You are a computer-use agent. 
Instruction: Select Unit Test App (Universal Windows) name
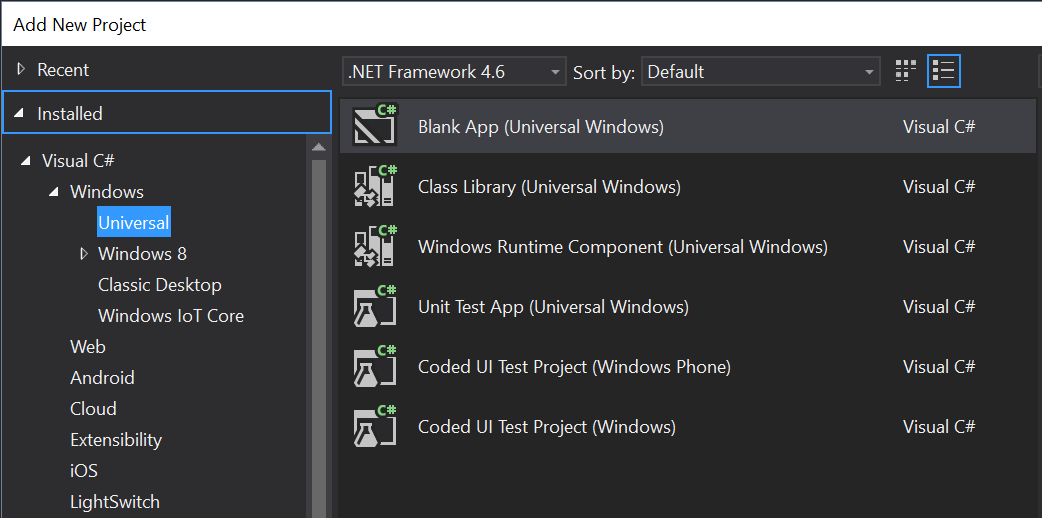pos(553,306)
